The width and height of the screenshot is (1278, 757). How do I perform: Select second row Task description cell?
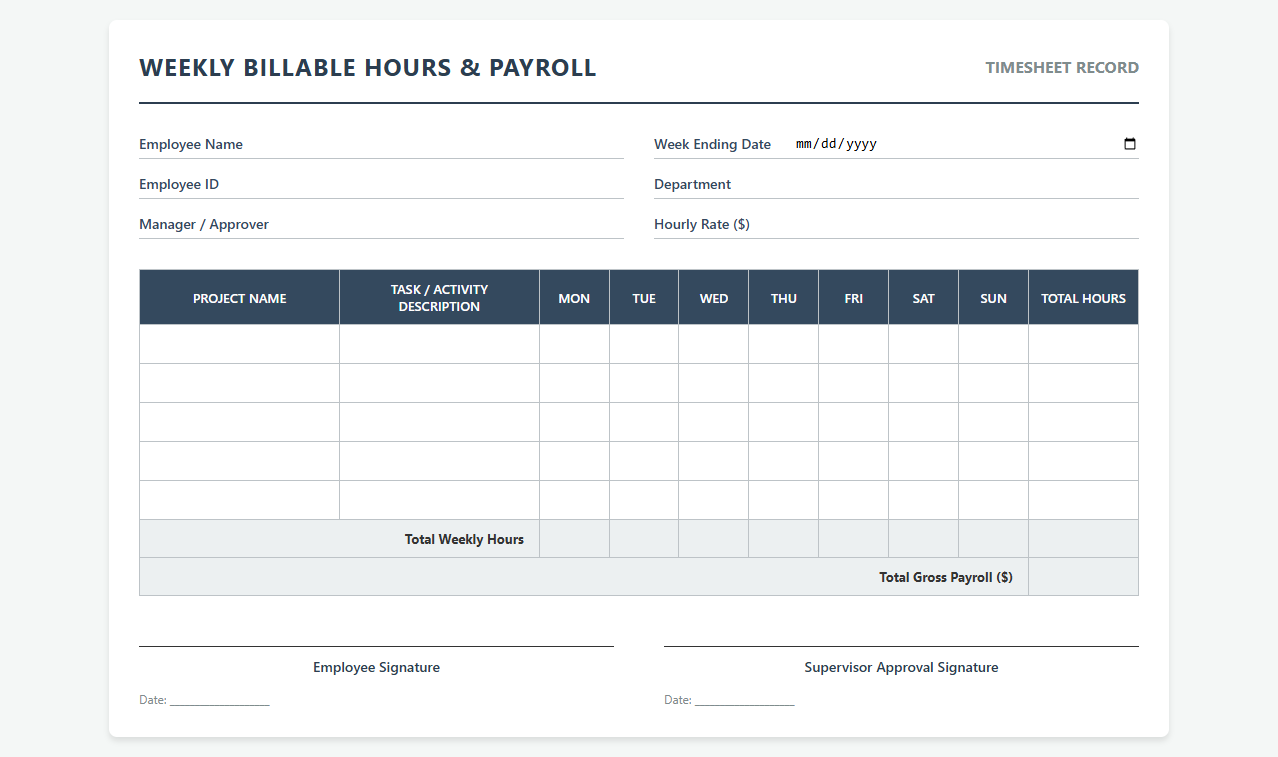[440, 383]
